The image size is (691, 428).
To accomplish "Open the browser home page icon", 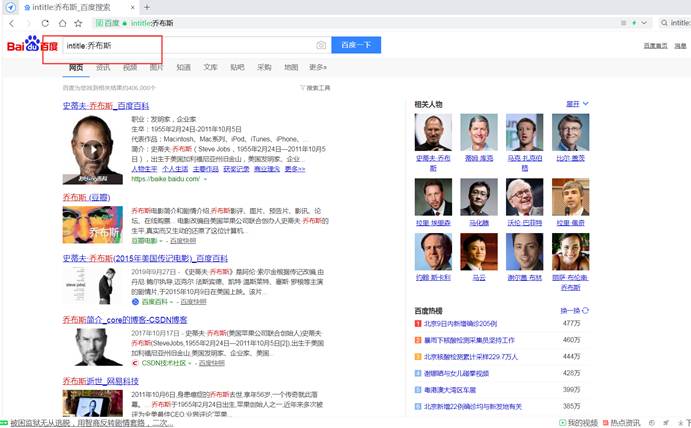I will [x=62, y=23].
